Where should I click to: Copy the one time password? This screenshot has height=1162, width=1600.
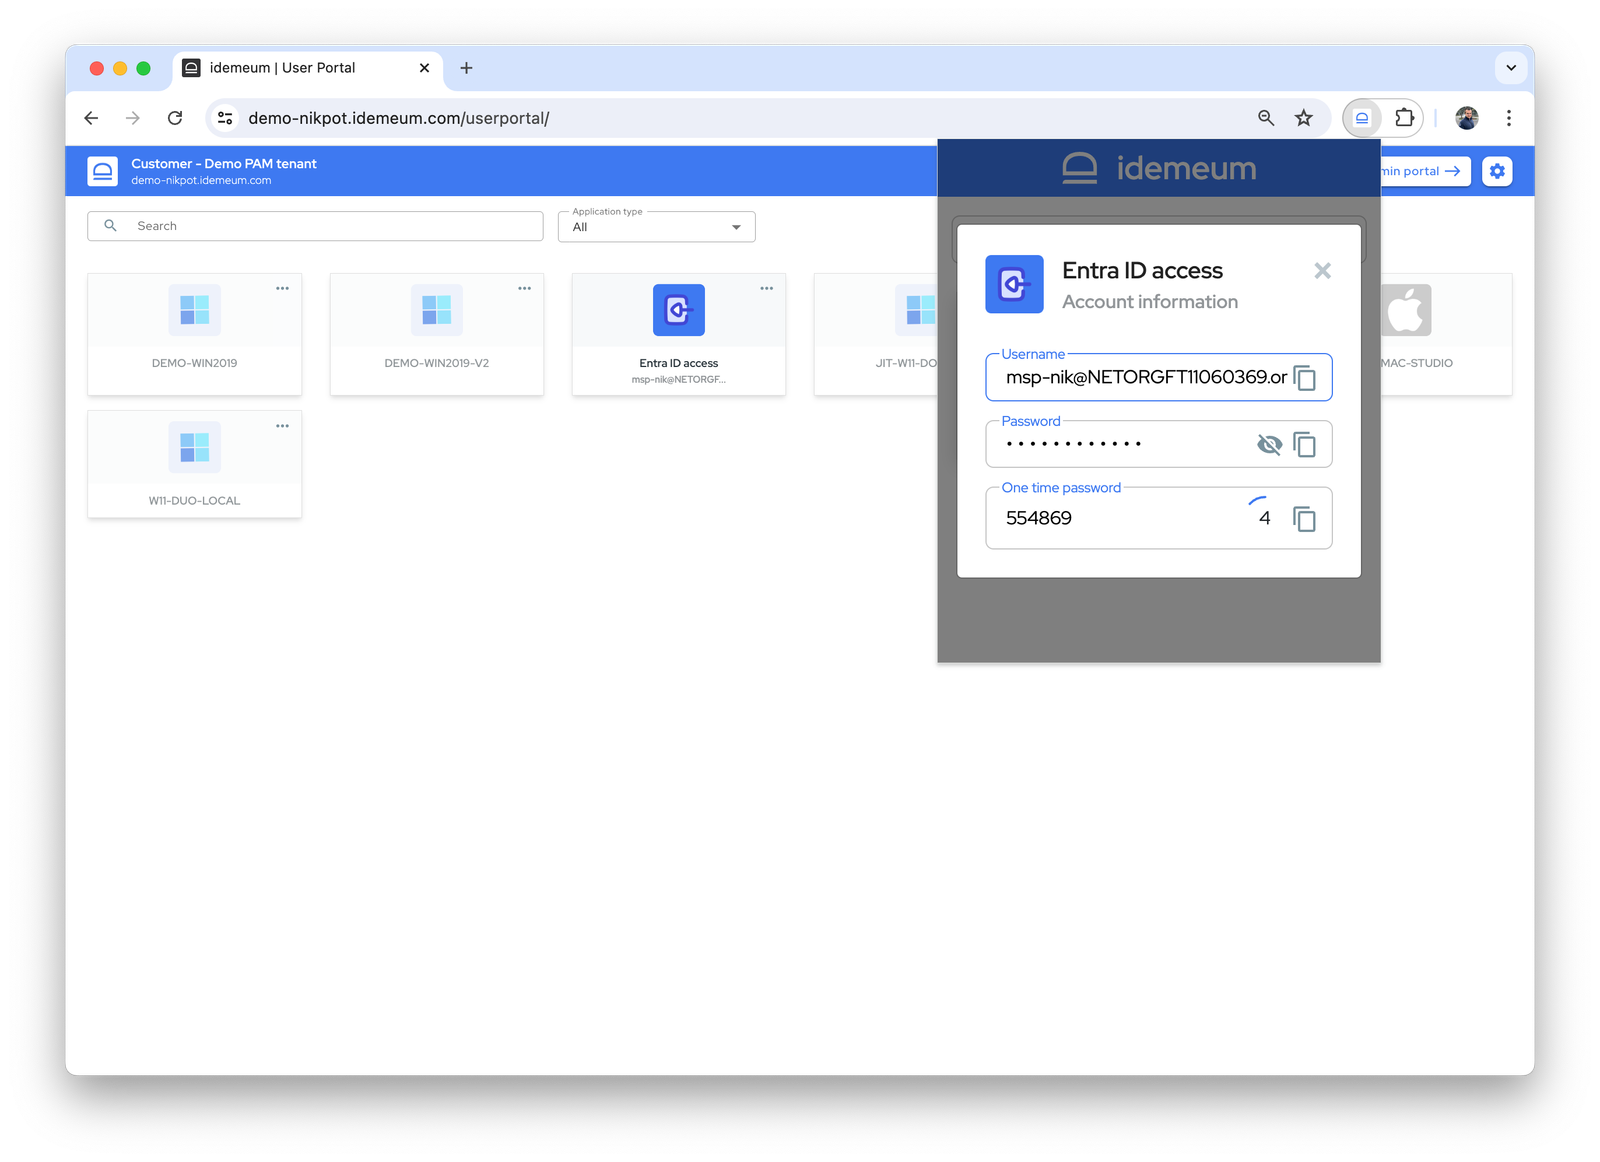[1304, 519]
